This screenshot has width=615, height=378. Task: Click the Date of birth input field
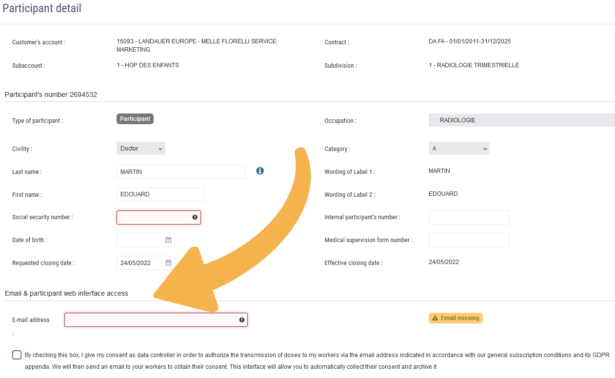(x=146, y=240)
